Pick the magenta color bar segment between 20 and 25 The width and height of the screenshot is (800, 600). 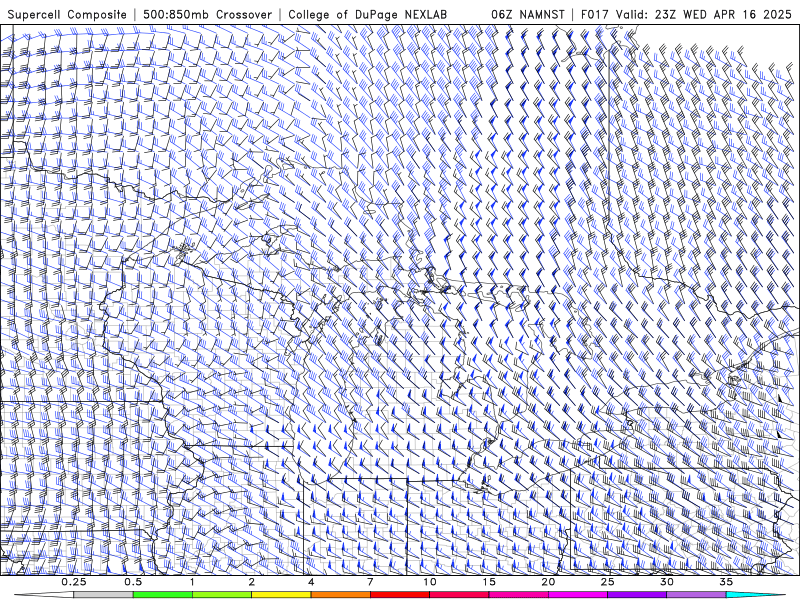pos(578,595)
